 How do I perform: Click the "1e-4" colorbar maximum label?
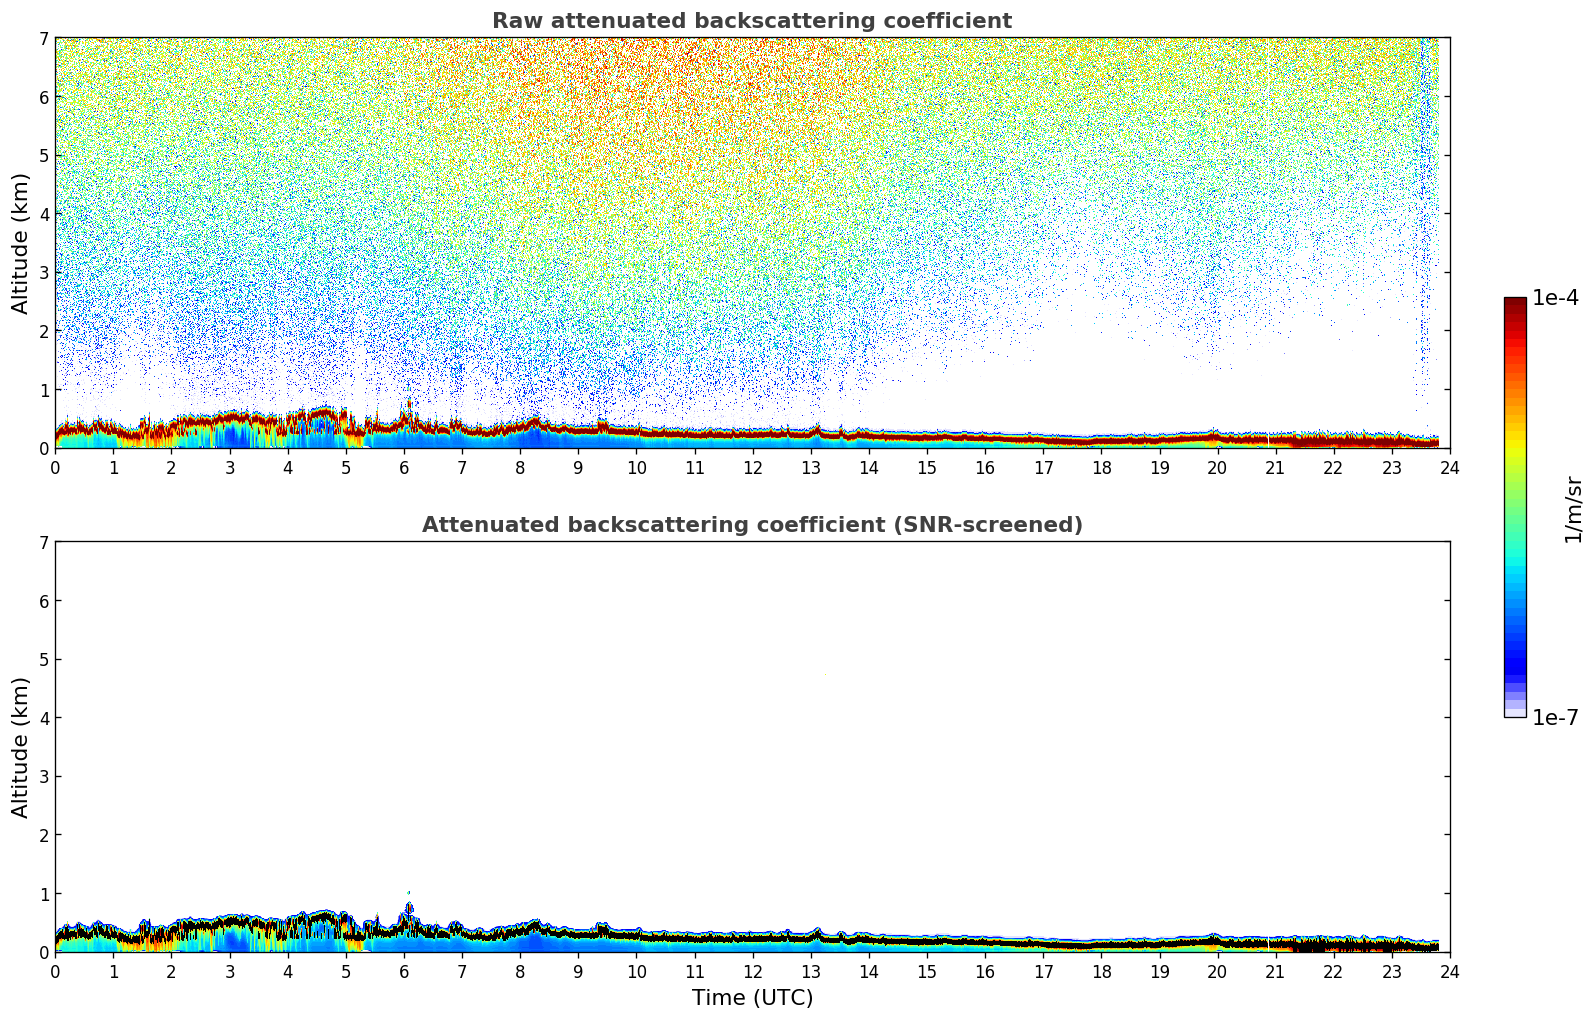1555,298
